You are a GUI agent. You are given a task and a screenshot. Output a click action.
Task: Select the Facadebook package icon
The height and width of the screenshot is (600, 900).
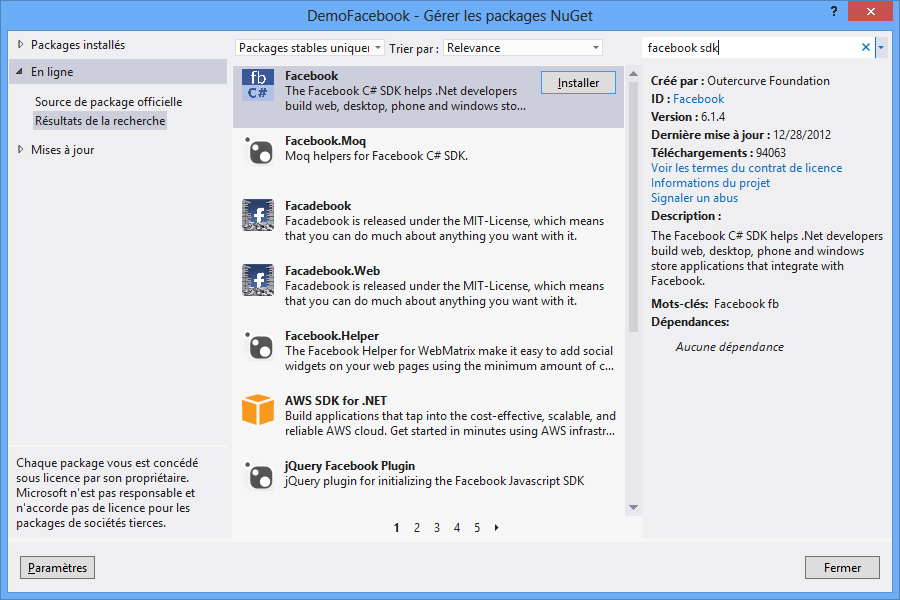[258, 215]
